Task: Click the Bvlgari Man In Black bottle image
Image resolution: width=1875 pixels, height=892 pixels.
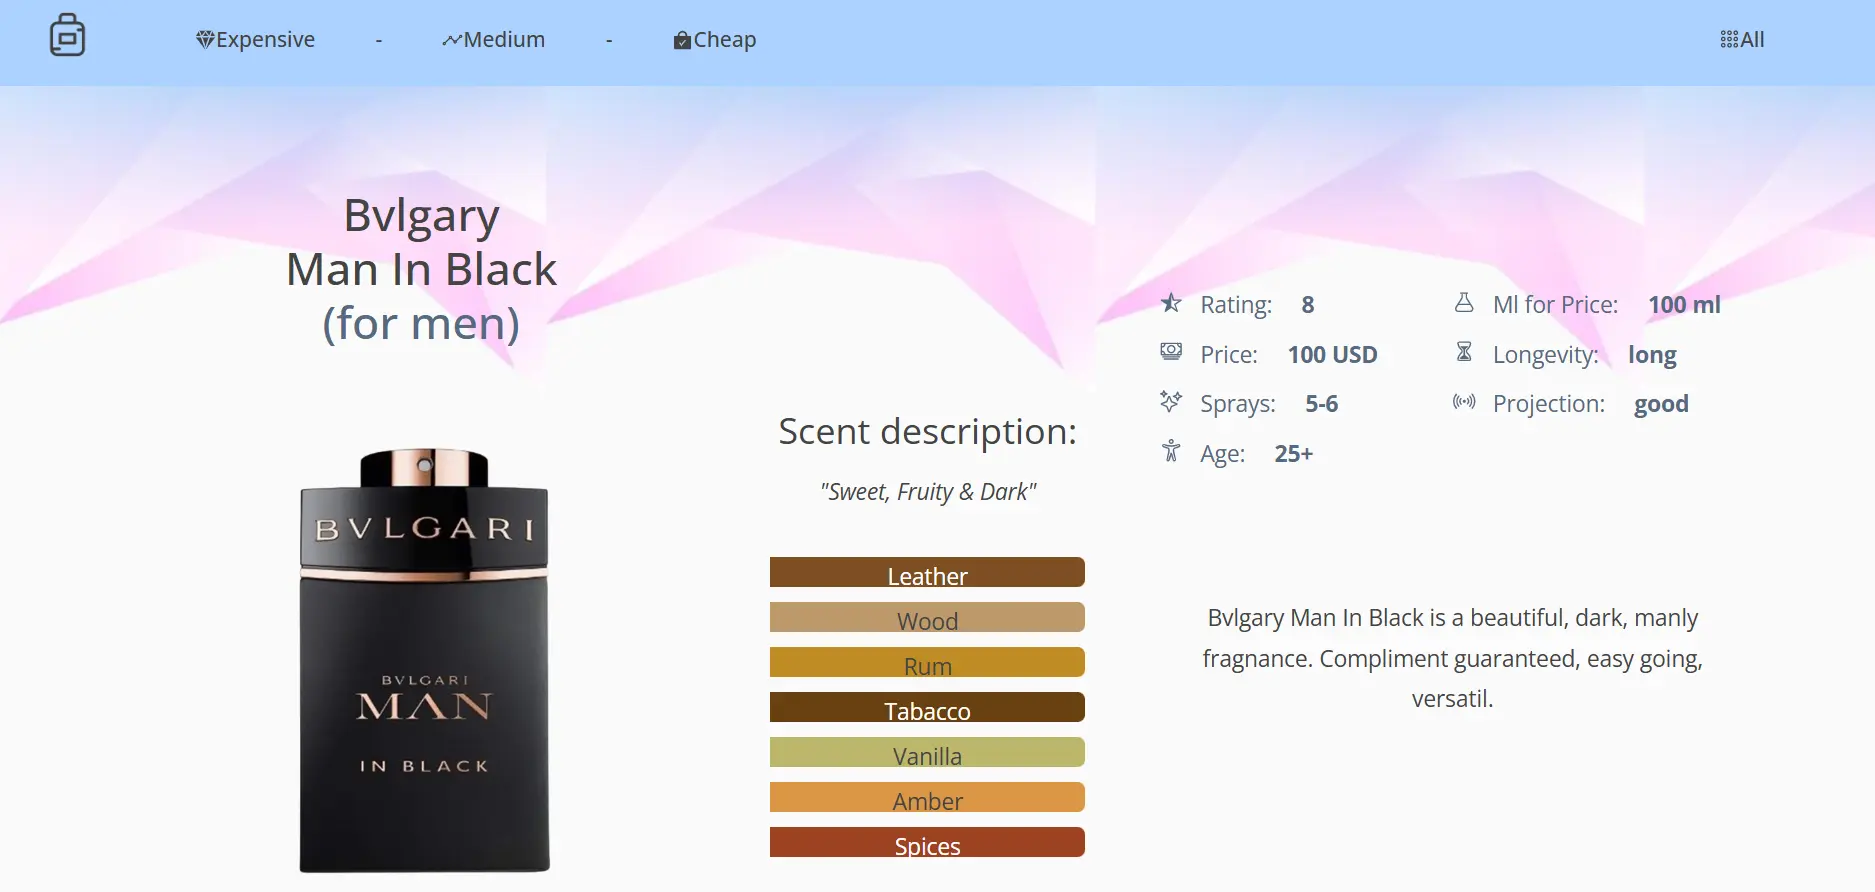Action: pos(424,660)
